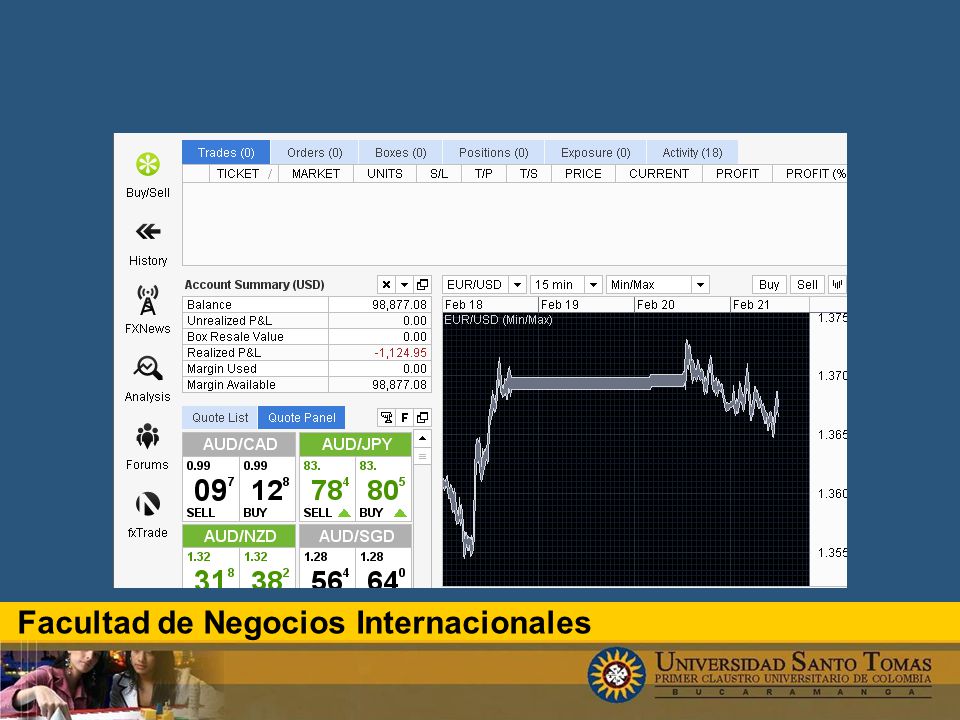Click AUD/SGD buy price 64
The width and height of the screenshot is (960, 720).
tap(382, 579)
